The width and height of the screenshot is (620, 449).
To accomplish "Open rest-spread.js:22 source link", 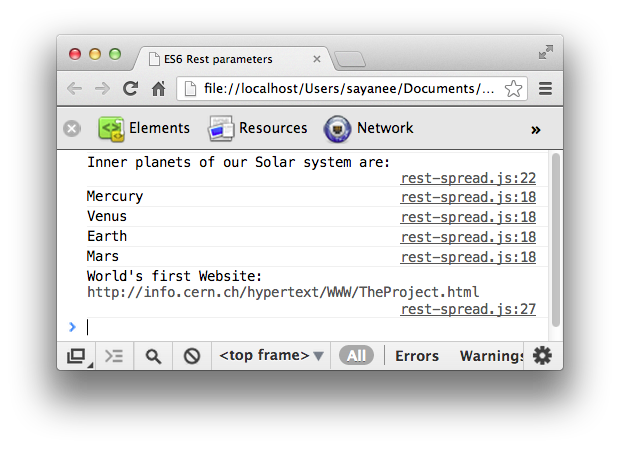I will tap(468, 180).
